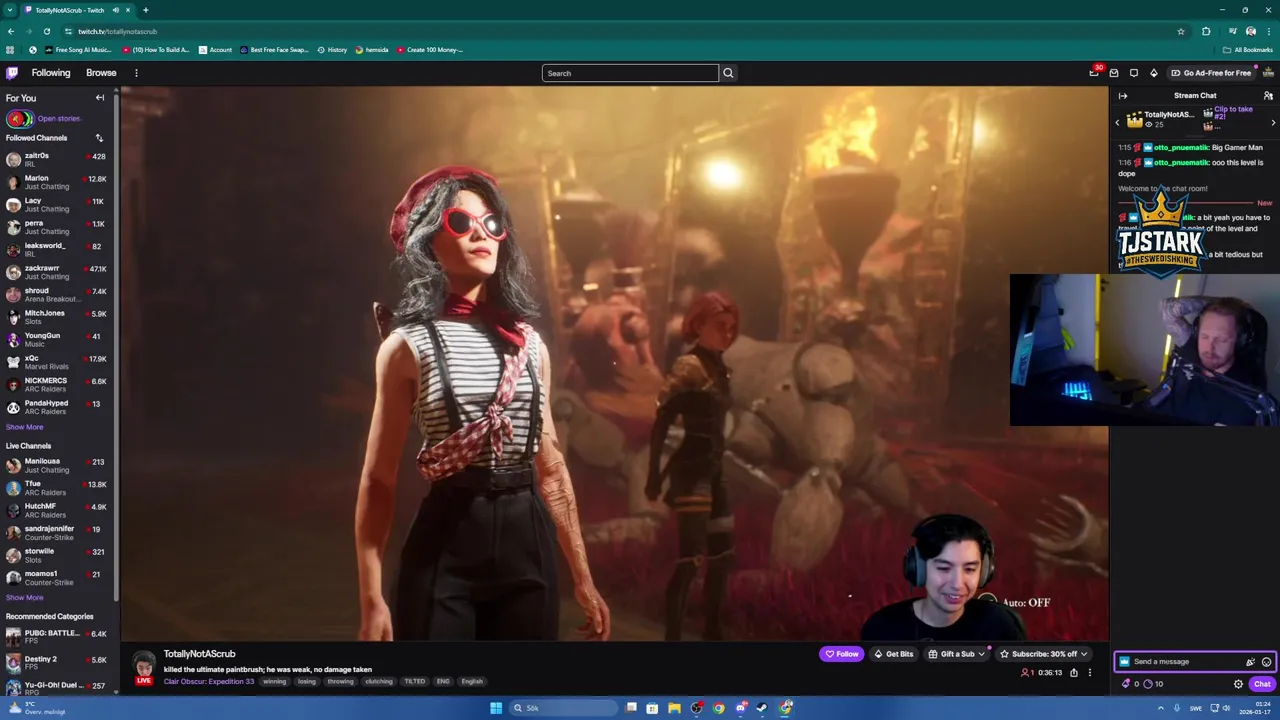Open zaitr0s channel in sidebar
This screenshot has width=1280, height=720.
(56, 159)
